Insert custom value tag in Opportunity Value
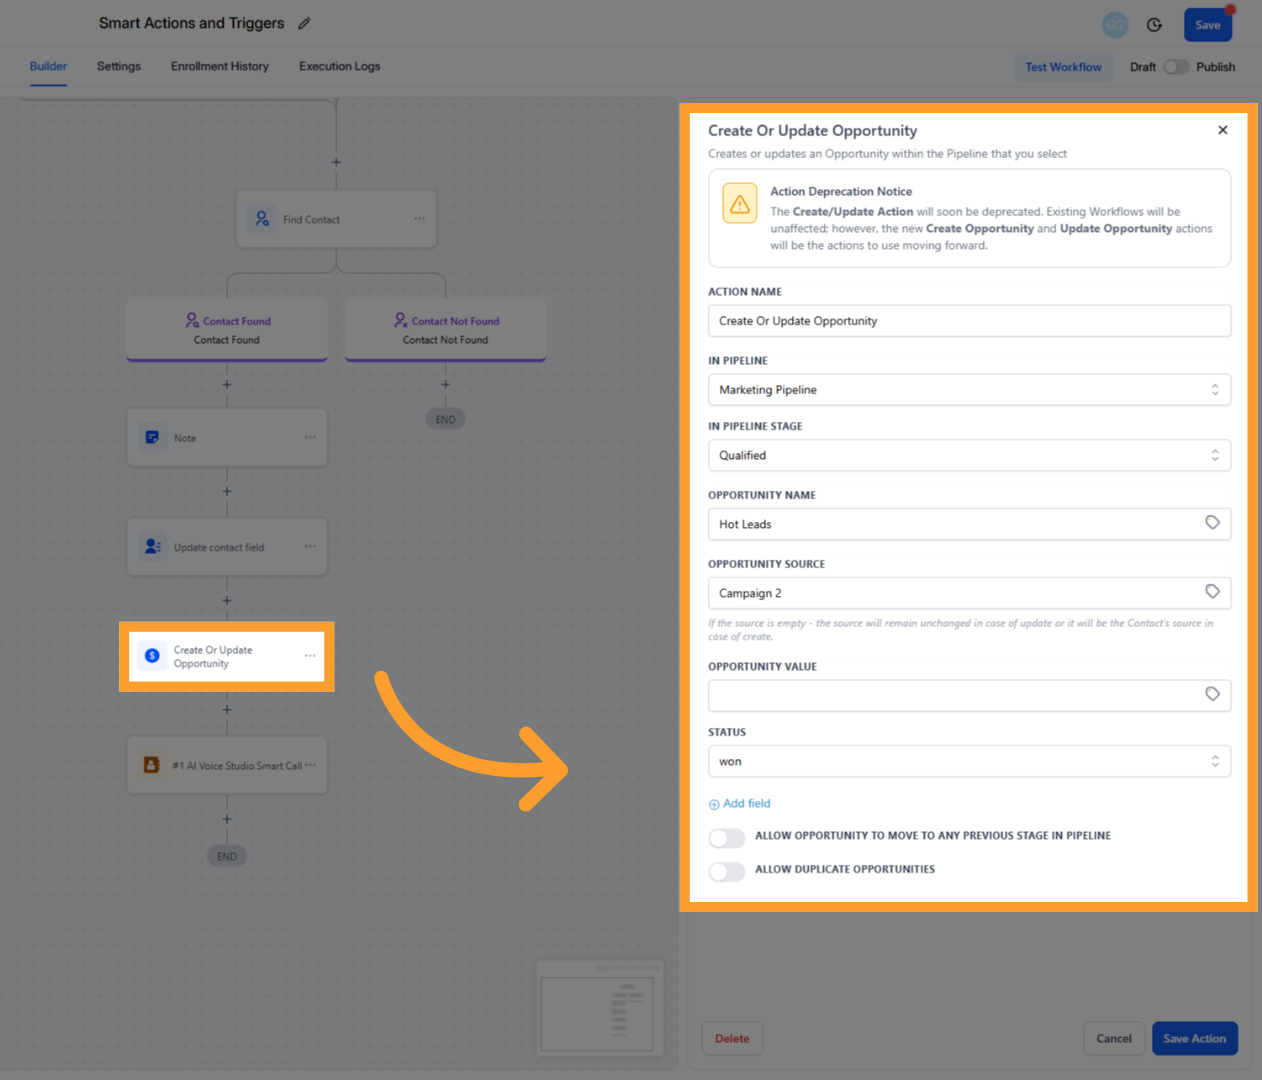 [1212, 694]
